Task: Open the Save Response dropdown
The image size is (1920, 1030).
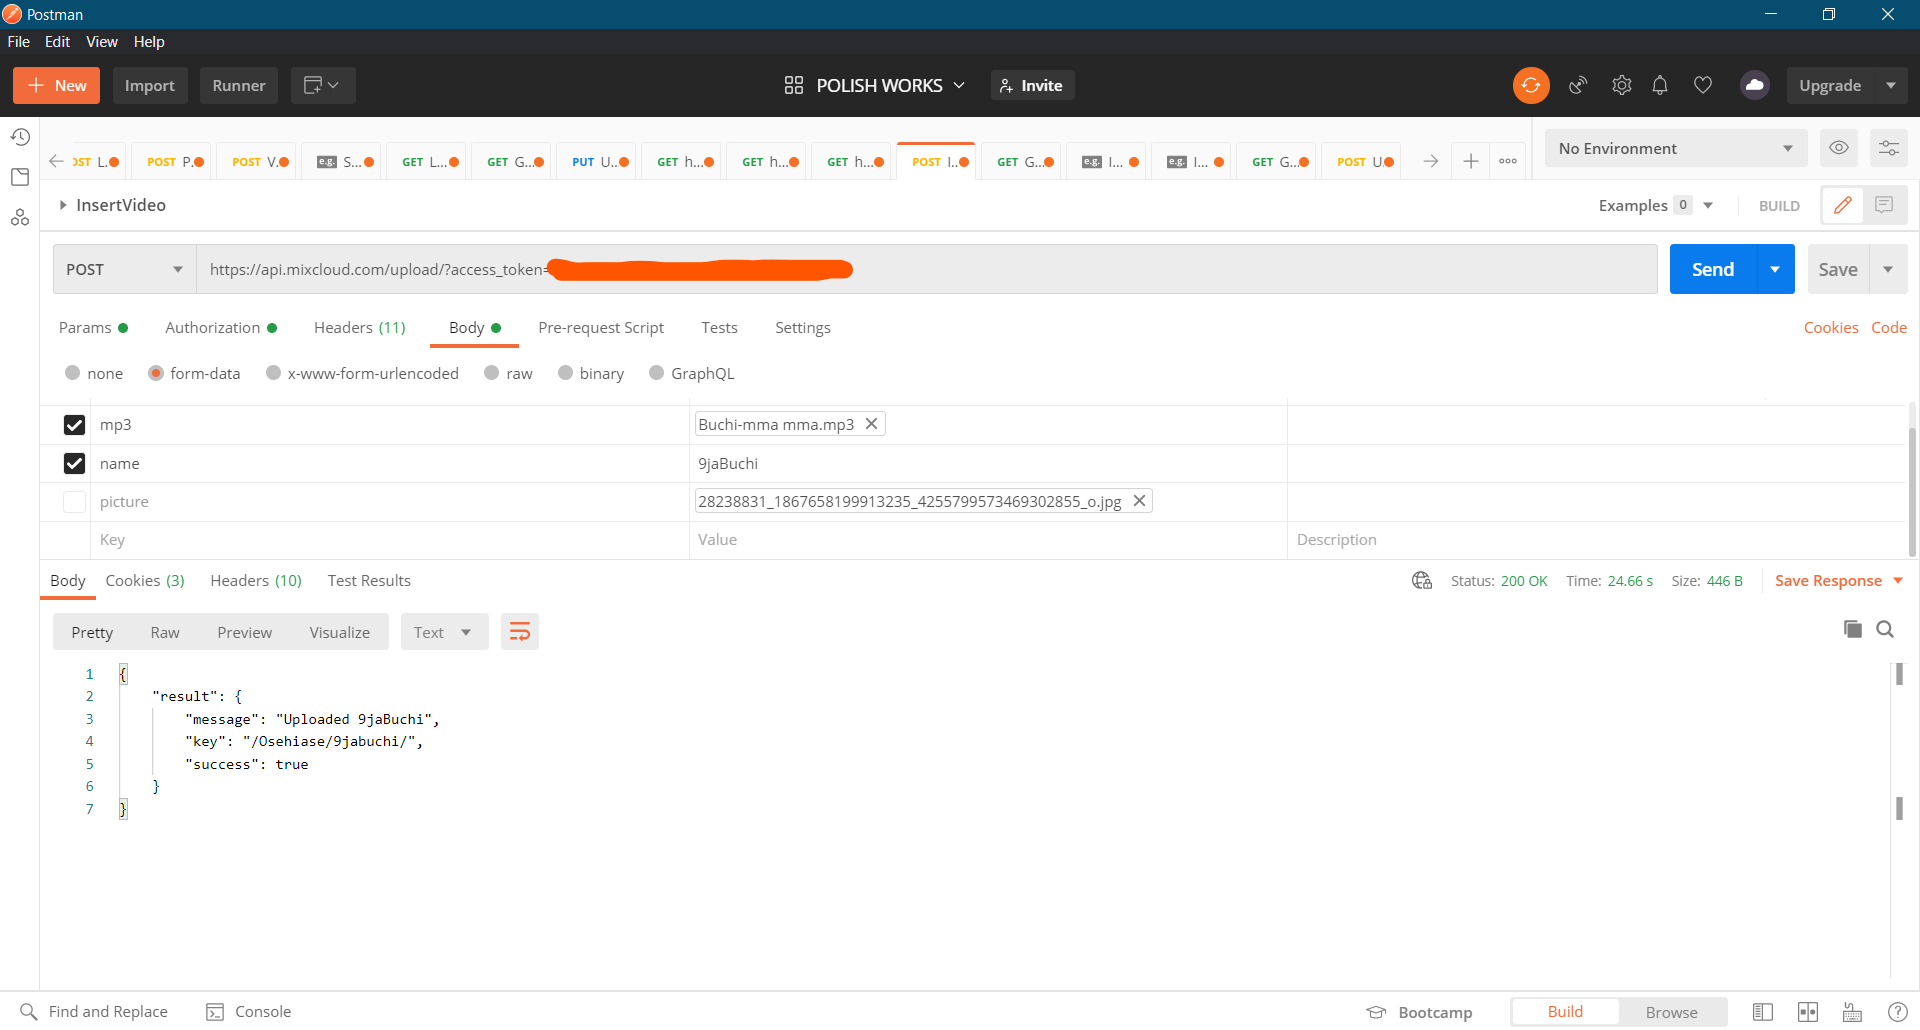Action: (x=1839, y=581)
